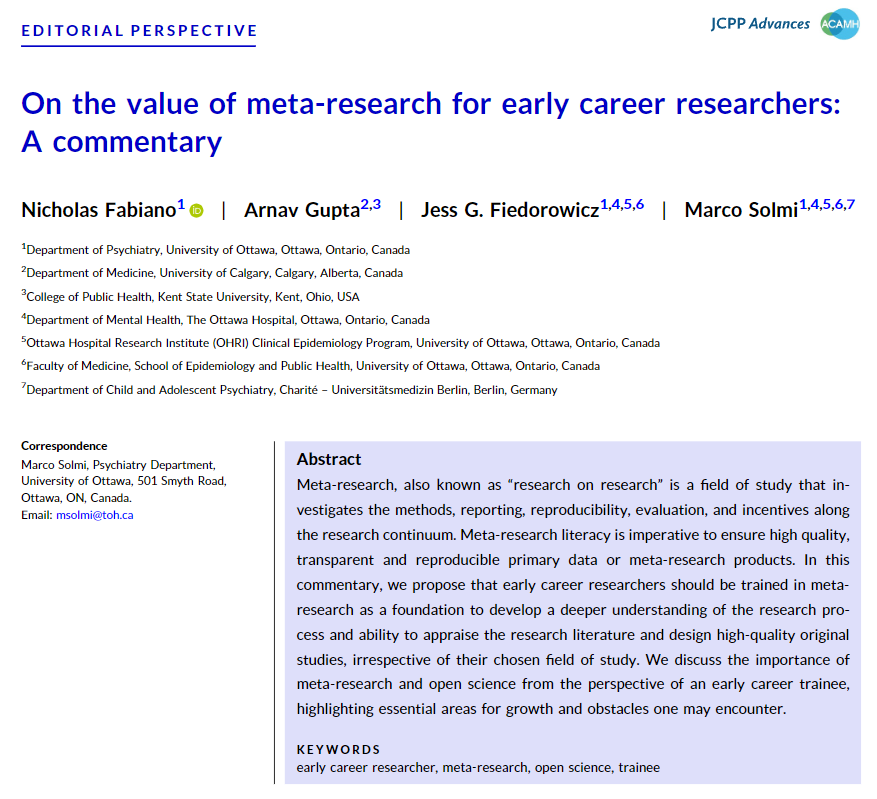Click affiliation 7 Charité Universitätsmedizin Berlin line
Viewport: 877px width, 799px height.
[290, 390]
